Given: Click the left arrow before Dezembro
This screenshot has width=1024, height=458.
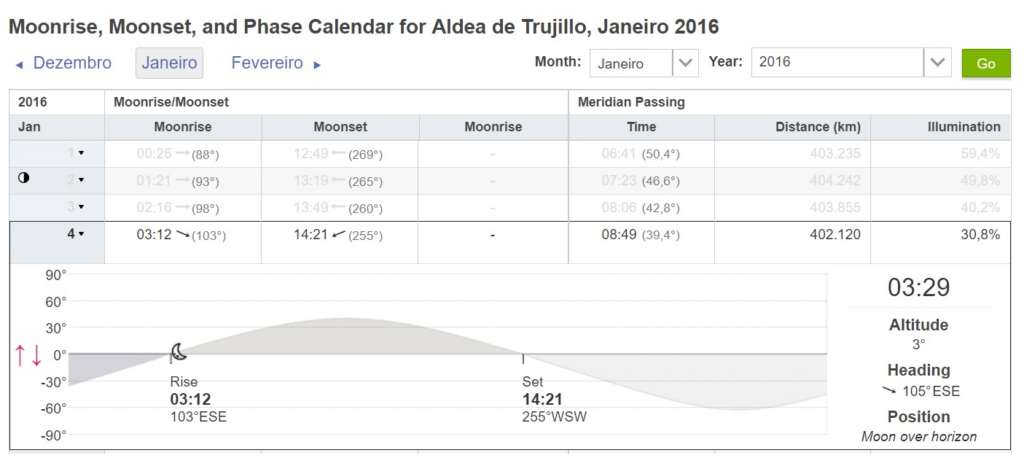Looking at the screenshot, I should coord(20,65).
